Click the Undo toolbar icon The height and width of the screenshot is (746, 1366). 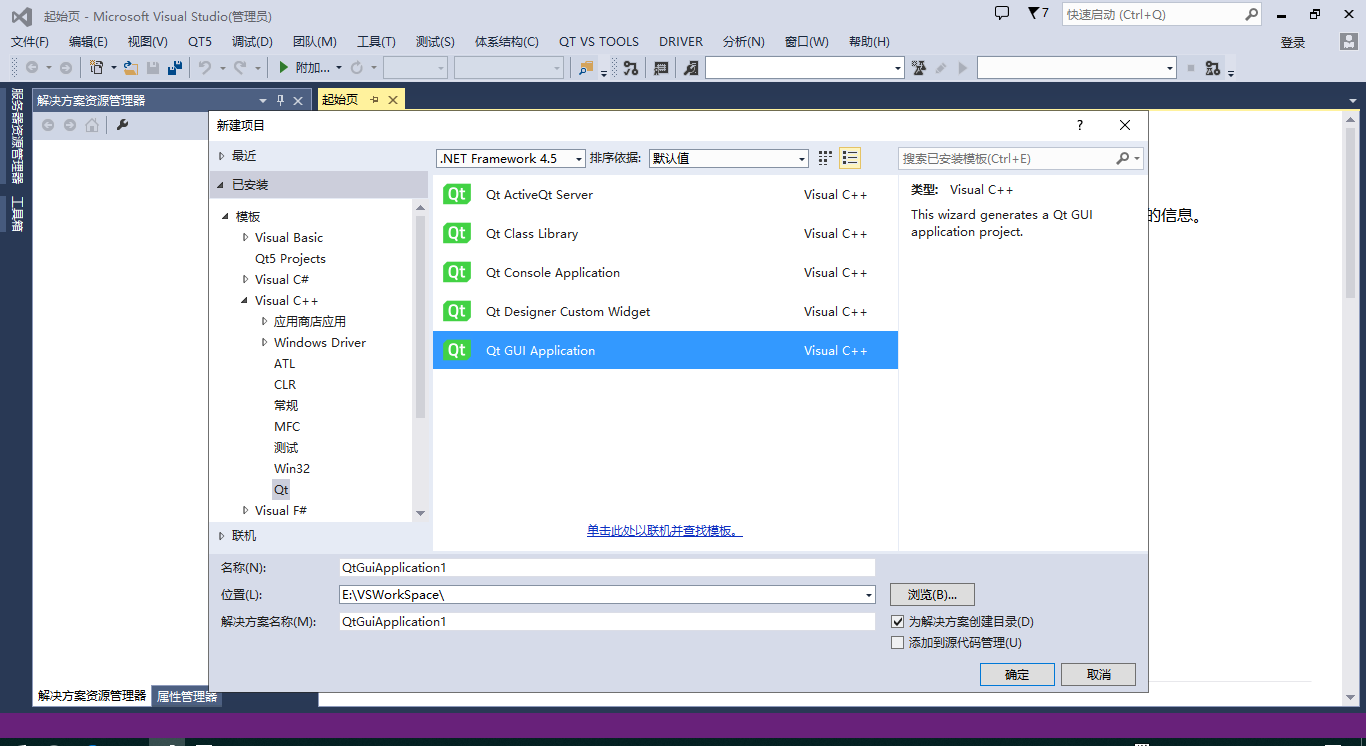tap(204, 67)
